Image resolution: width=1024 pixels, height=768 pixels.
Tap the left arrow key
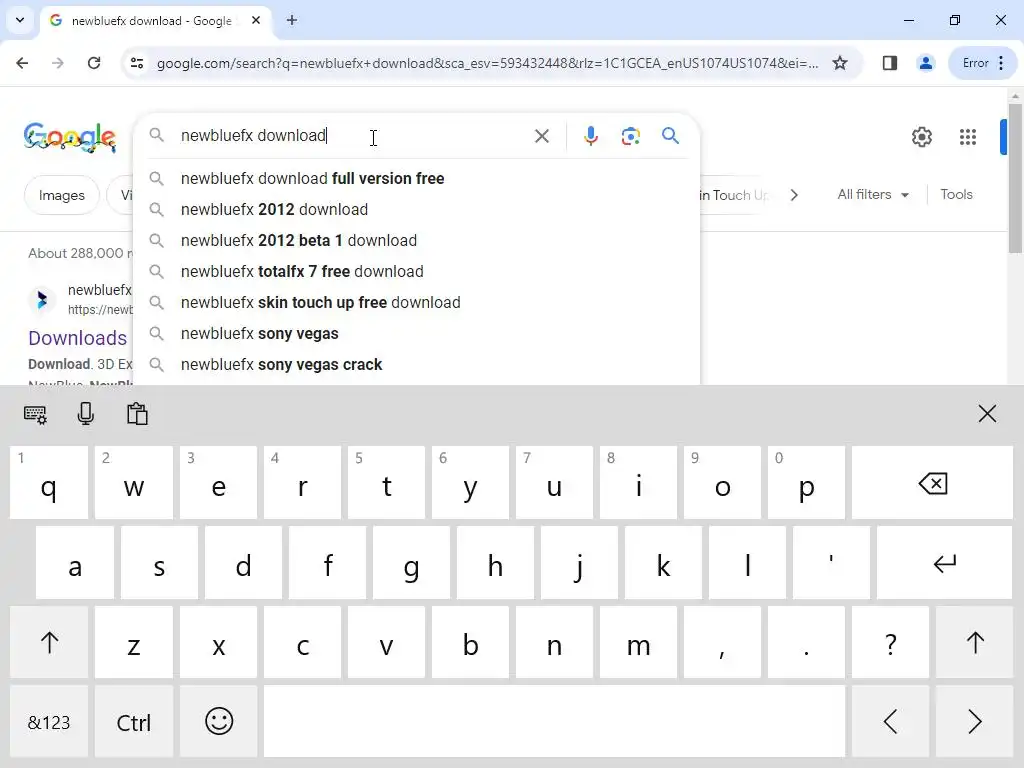pos(890,721)
